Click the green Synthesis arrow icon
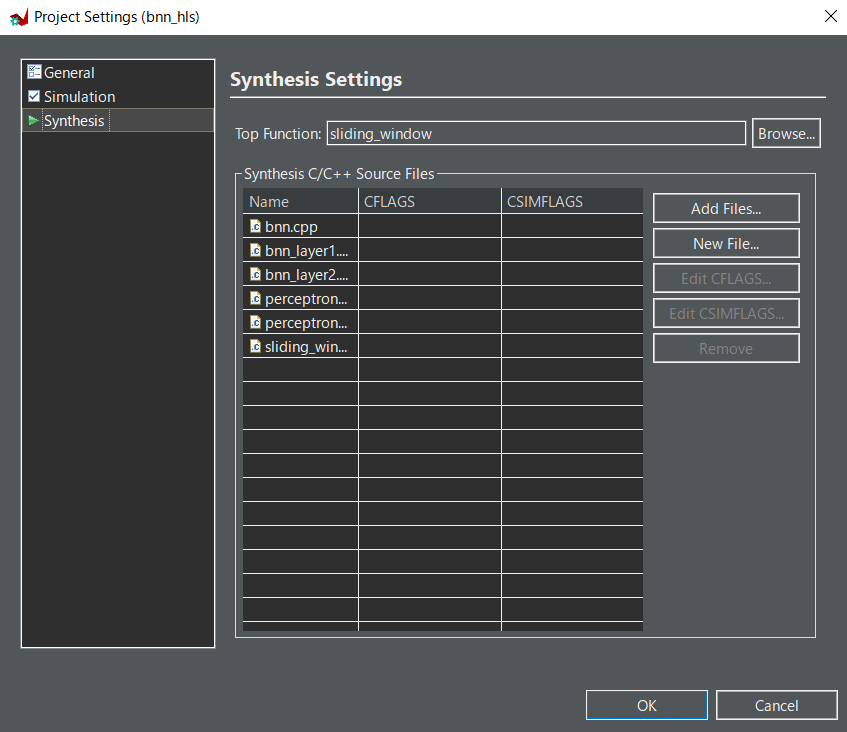Viewport: 847px width, 732px height. (34, 121)
